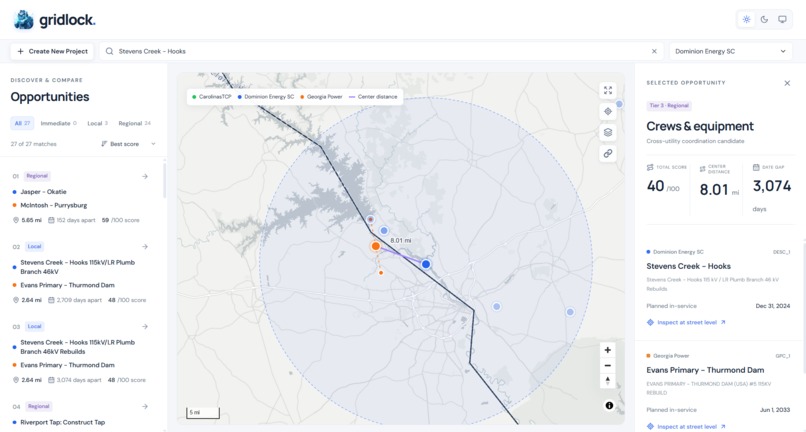Click the Jun 1, 2033 date
Screen dimensions: 806x432
point(775,410)
